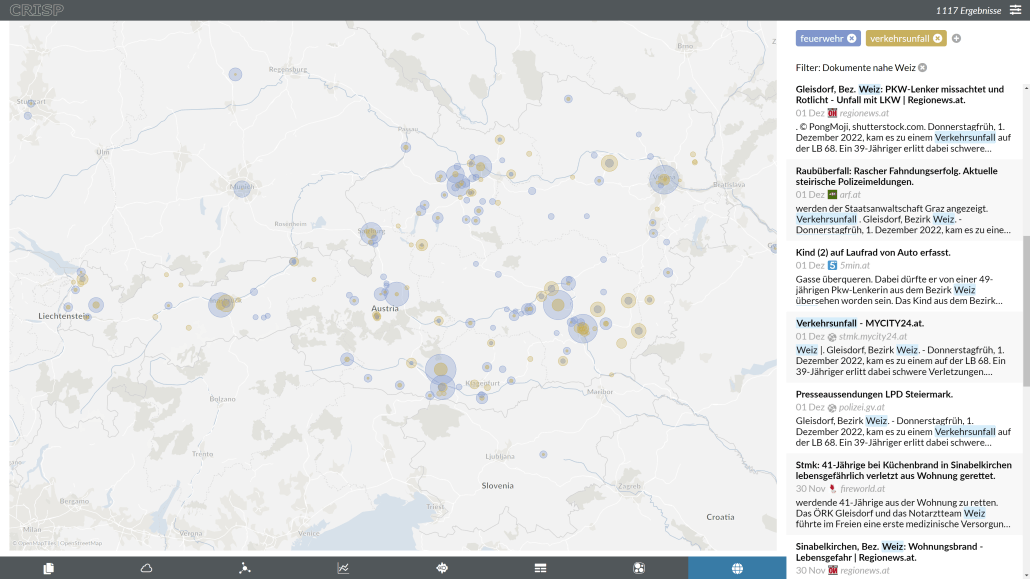Open the network graph view icon
The width and height of the screenshot is (1030, 579).
[245, 568]
